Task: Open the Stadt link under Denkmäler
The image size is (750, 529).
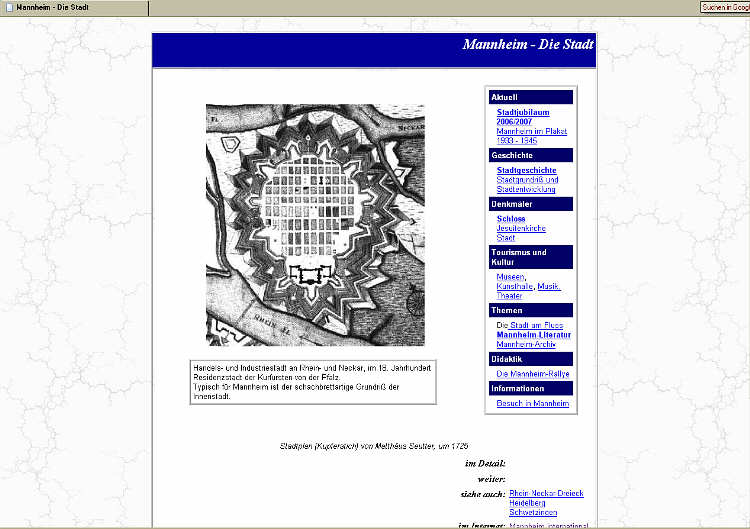Action: (506, 238)
